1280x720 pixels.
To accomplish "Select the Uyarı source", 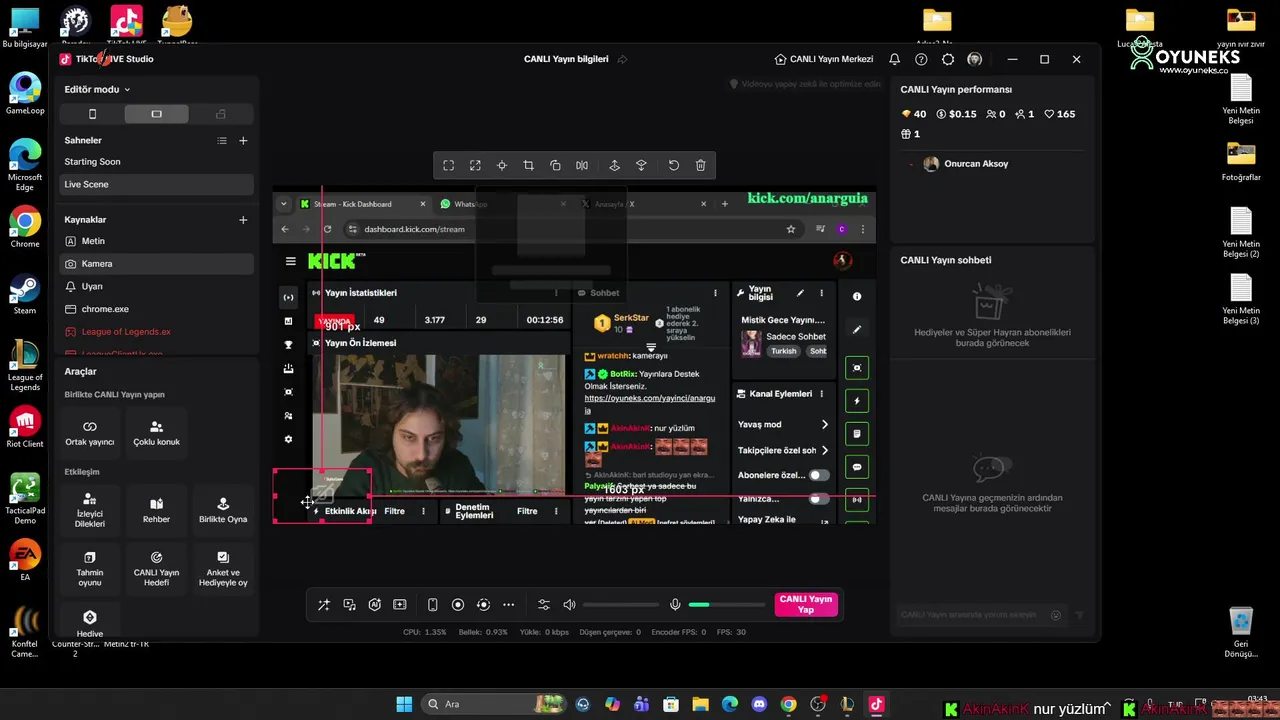I will point(156,286).
